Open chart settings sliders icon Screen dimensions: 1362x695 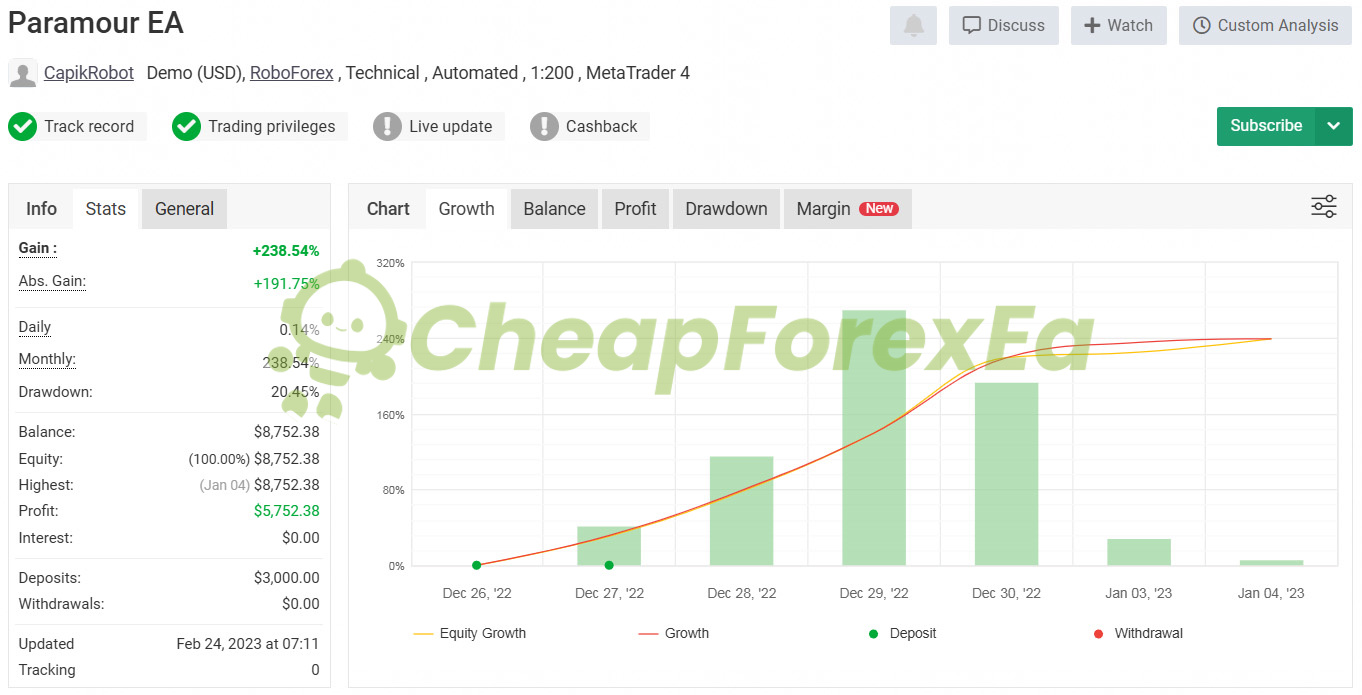click(1324, 207)
